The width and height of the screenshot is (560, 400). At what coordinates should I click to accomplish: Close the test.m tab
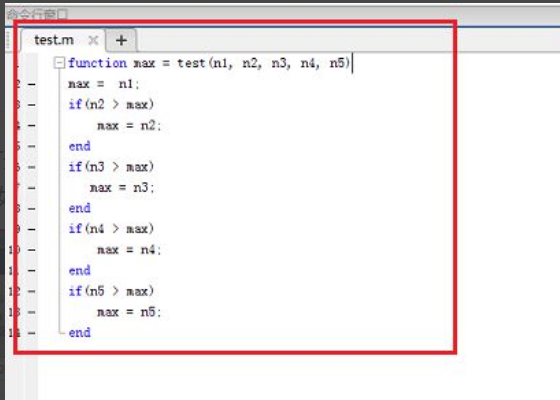pos(93,40)
